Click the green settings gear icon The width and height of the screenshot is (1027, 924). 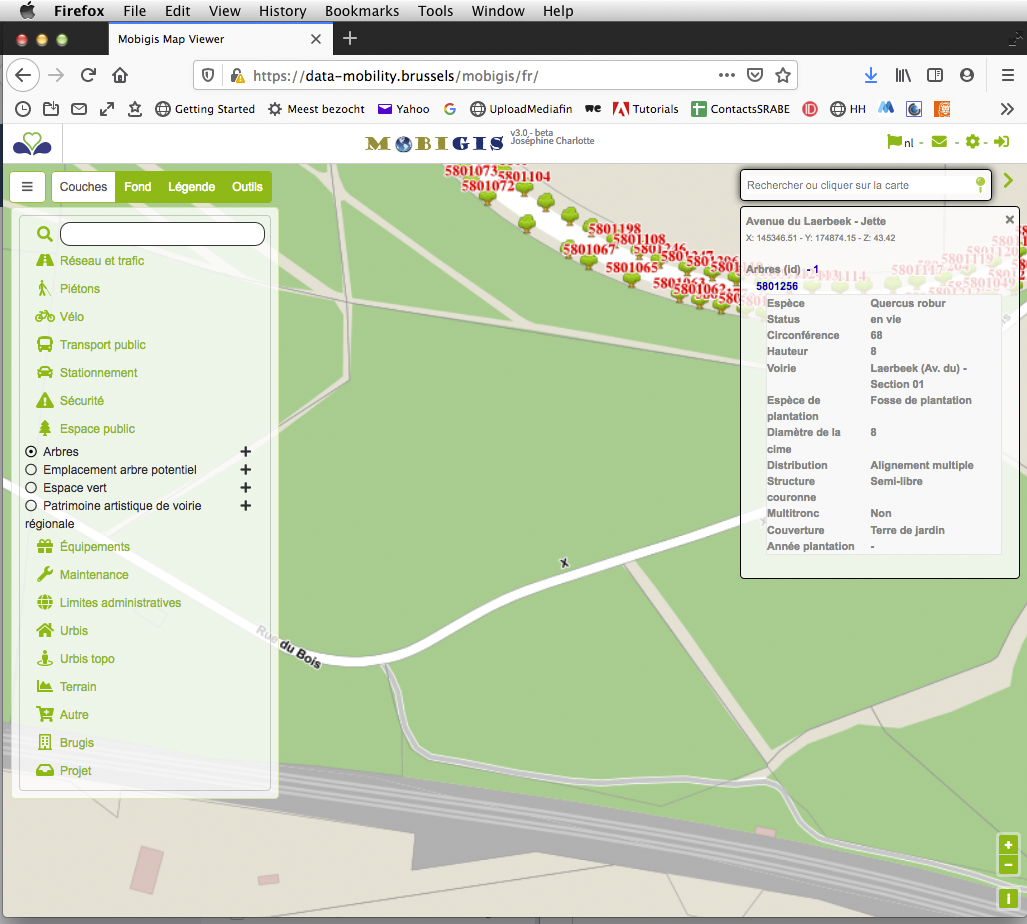coord(972,142)
